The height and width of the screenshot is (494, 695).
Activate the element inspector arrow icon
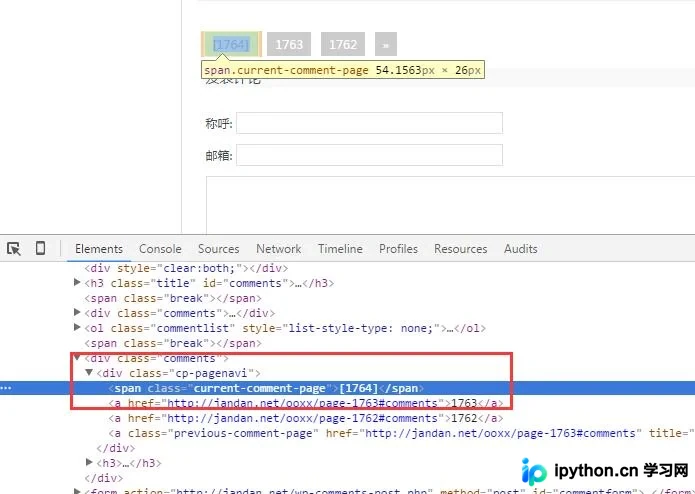pyautogui.click(x=14, y=249)
